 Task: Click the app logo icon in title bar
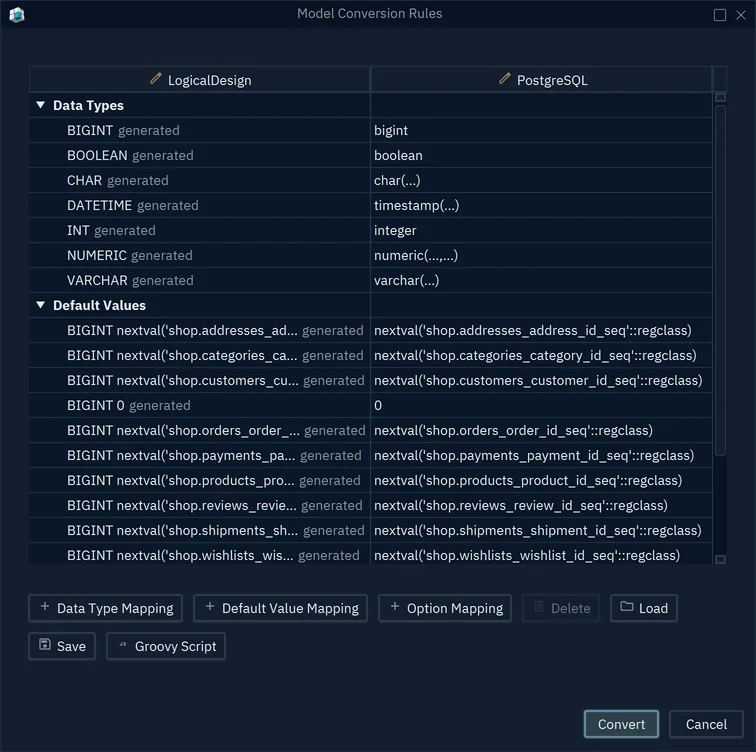[17, 14]
